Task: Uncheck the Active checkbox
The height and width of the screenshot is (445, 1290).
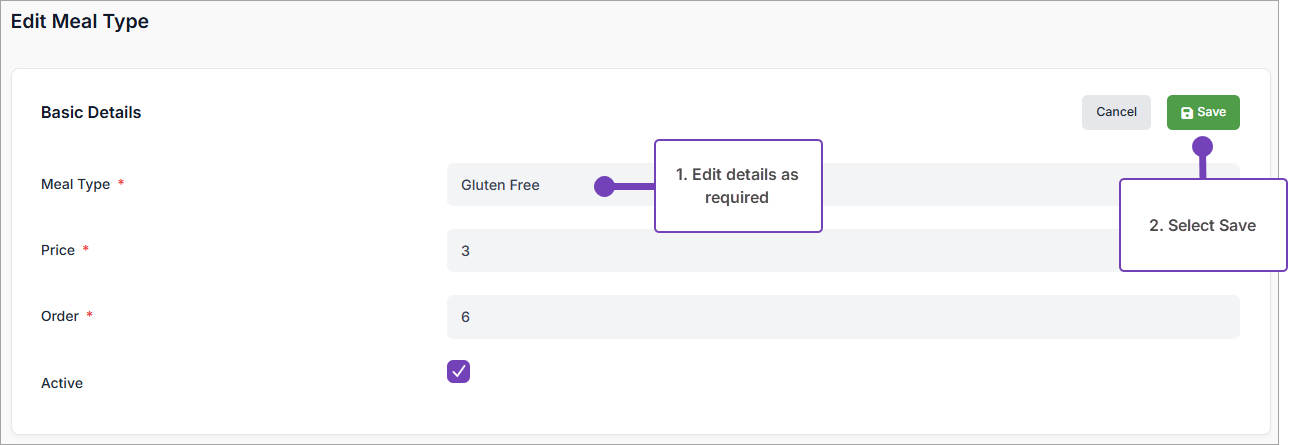Action: [x=458, y=371]
